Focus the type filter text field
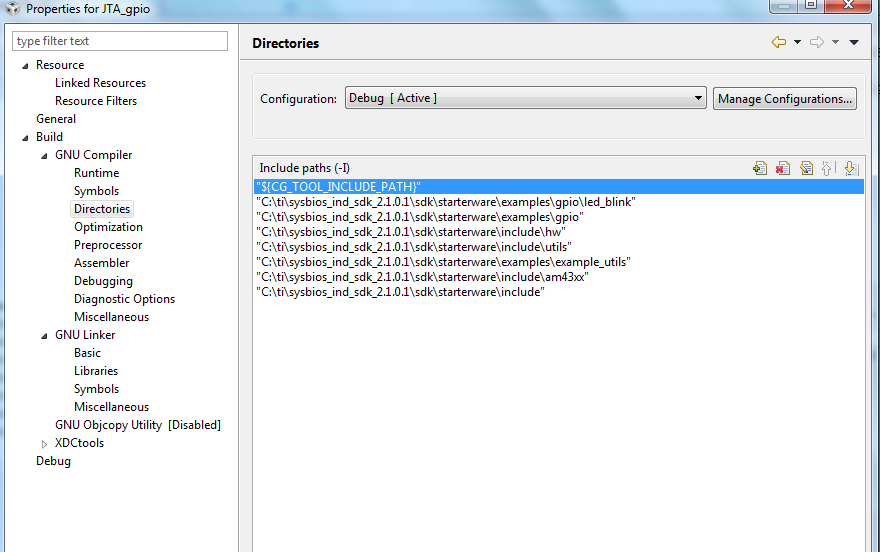This screenshot has height=552, width=880. (120, 41)
